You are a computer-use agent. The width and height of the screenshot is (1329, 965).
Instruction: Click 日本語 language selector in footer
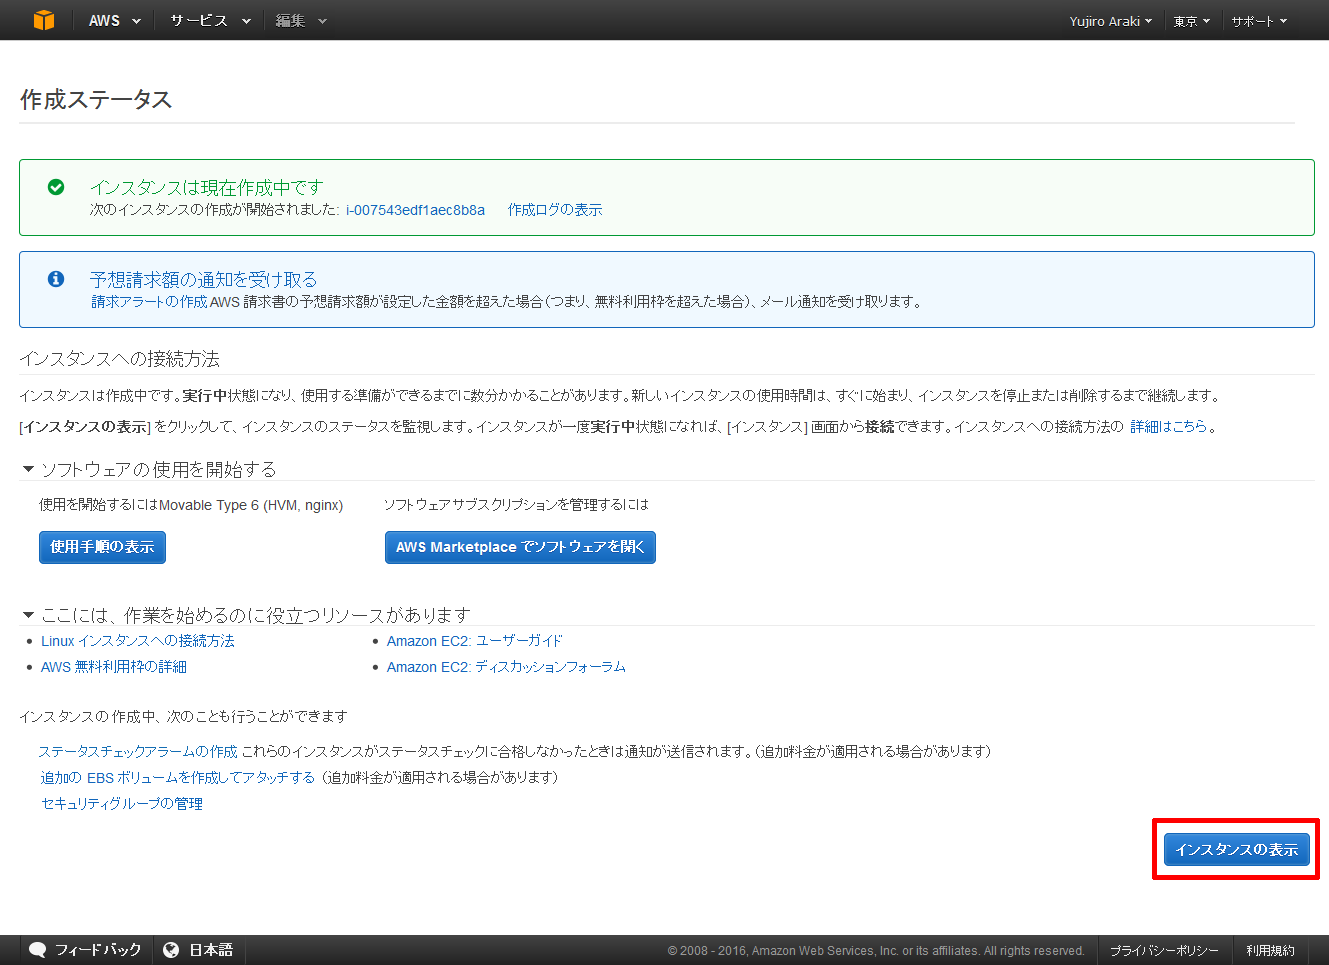(x=211, y=950)
